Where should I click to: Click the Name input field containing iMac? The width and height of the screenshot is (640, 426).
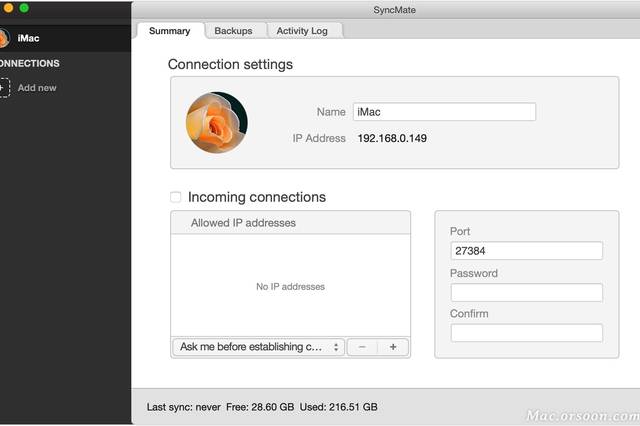444,112
